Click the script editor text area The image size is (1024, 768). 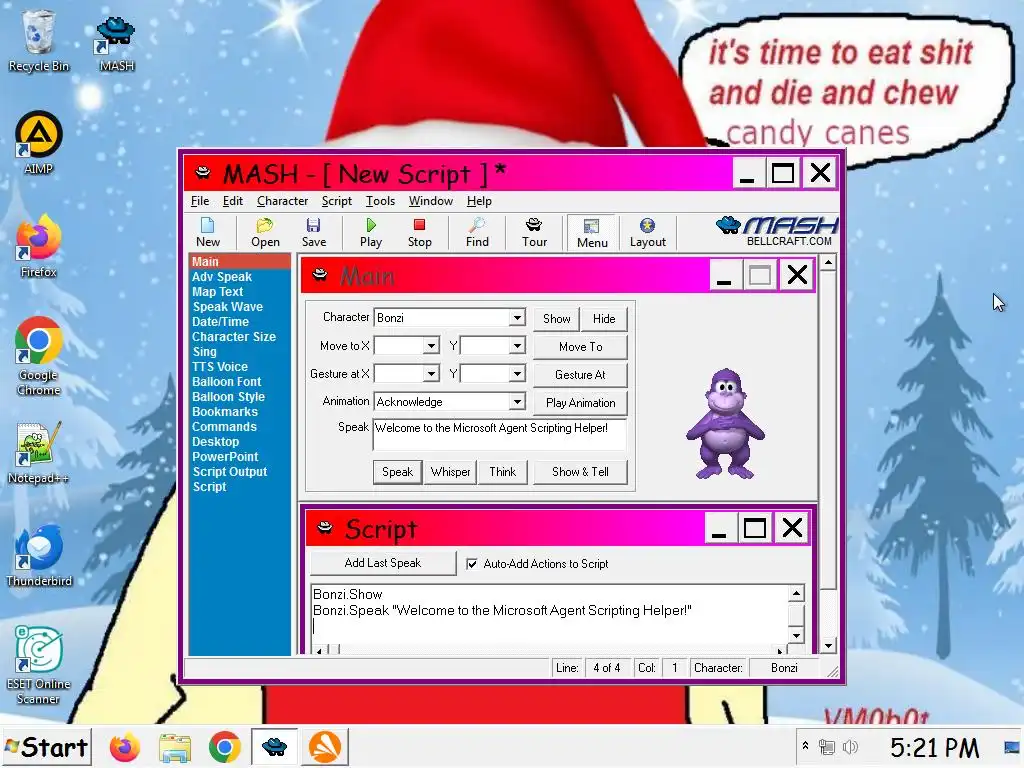coord(550,614)
